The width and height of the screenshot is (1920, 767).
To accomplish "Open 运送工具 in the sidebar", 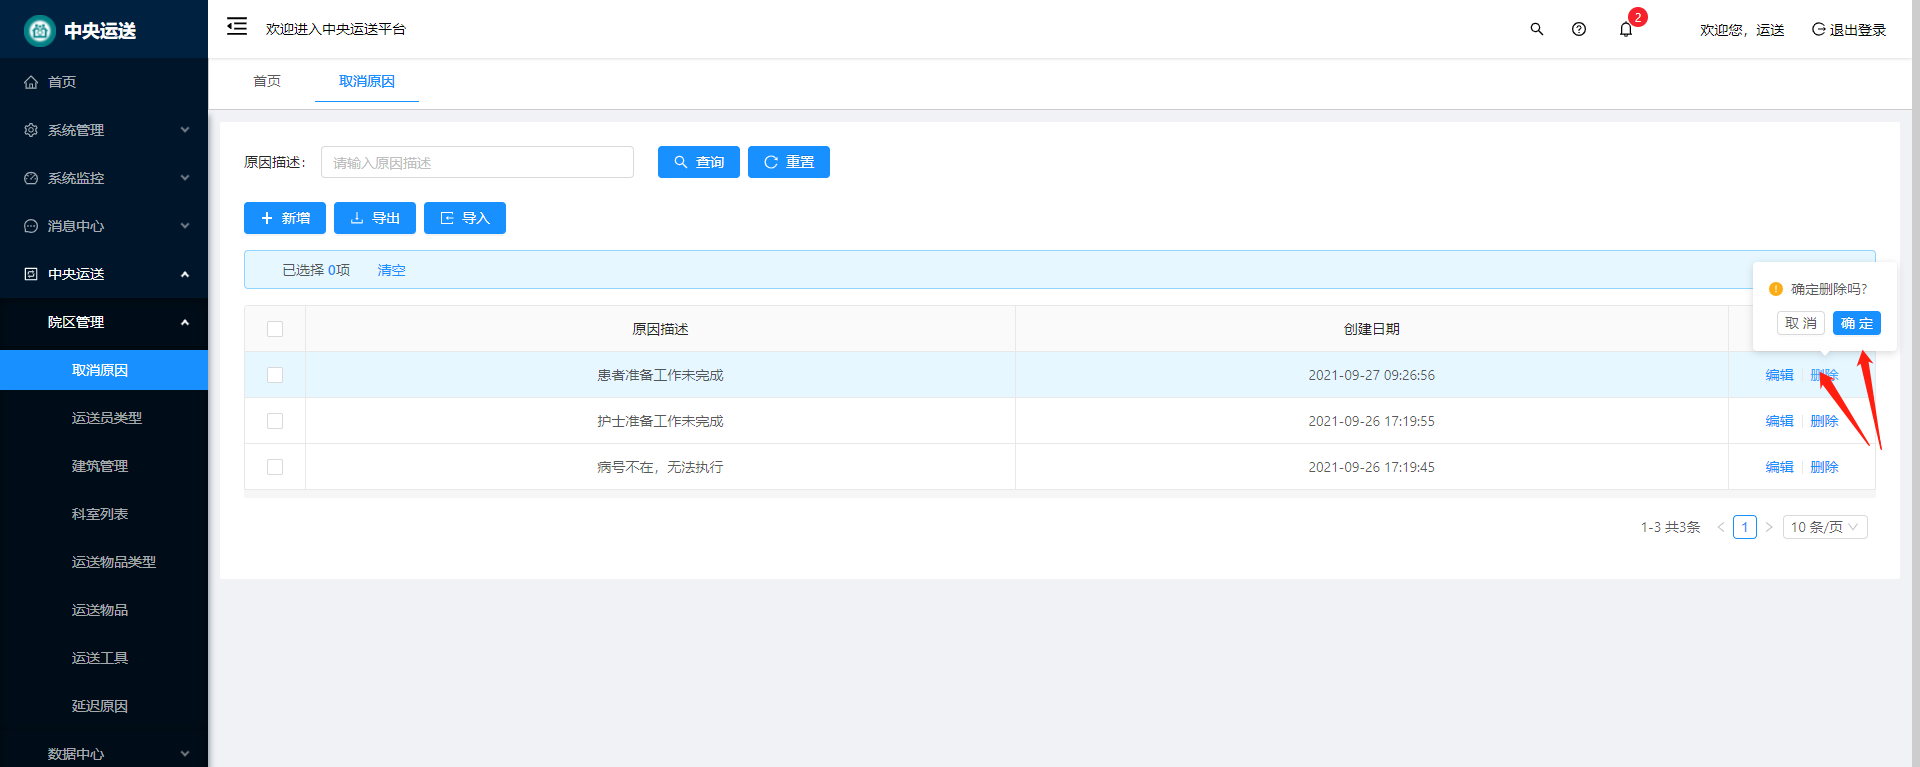I will point(104,658).
